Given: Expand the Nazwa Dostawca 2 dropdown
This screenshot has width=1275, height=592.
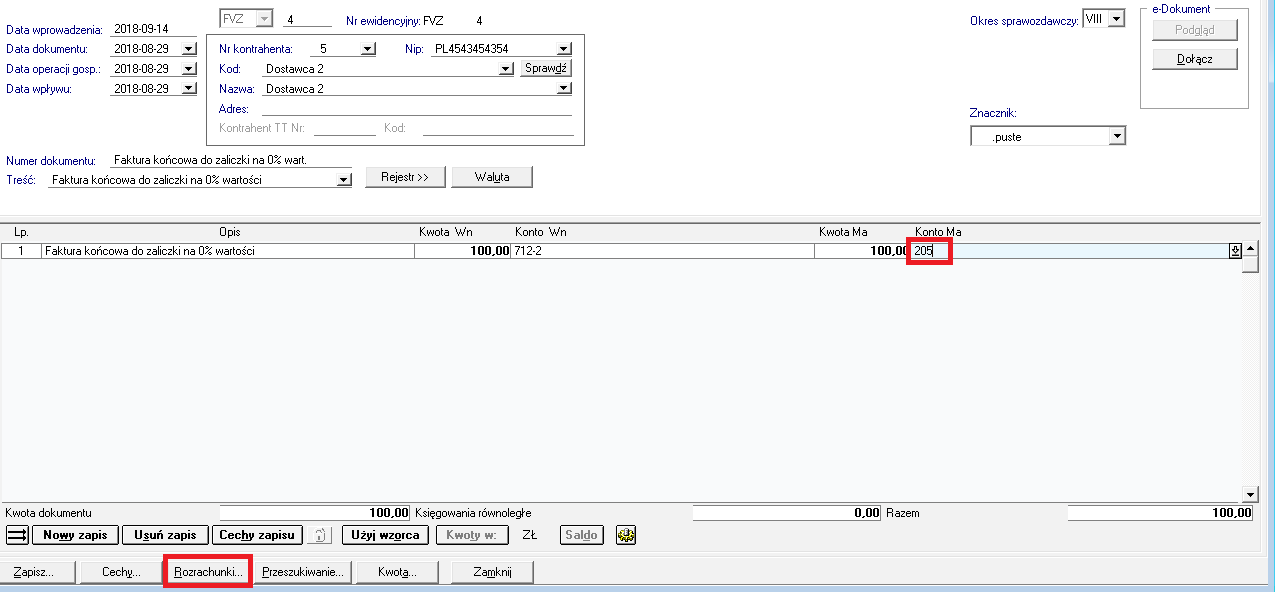Looking at the screenshot, I should click(564, 89).
